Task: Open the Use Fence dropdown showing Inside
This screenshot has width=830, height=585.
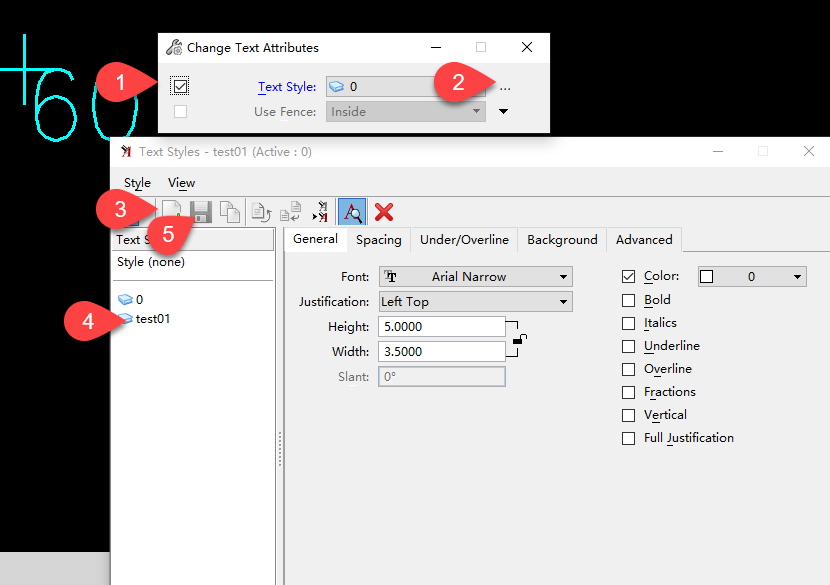Action: tap(405, 111)
